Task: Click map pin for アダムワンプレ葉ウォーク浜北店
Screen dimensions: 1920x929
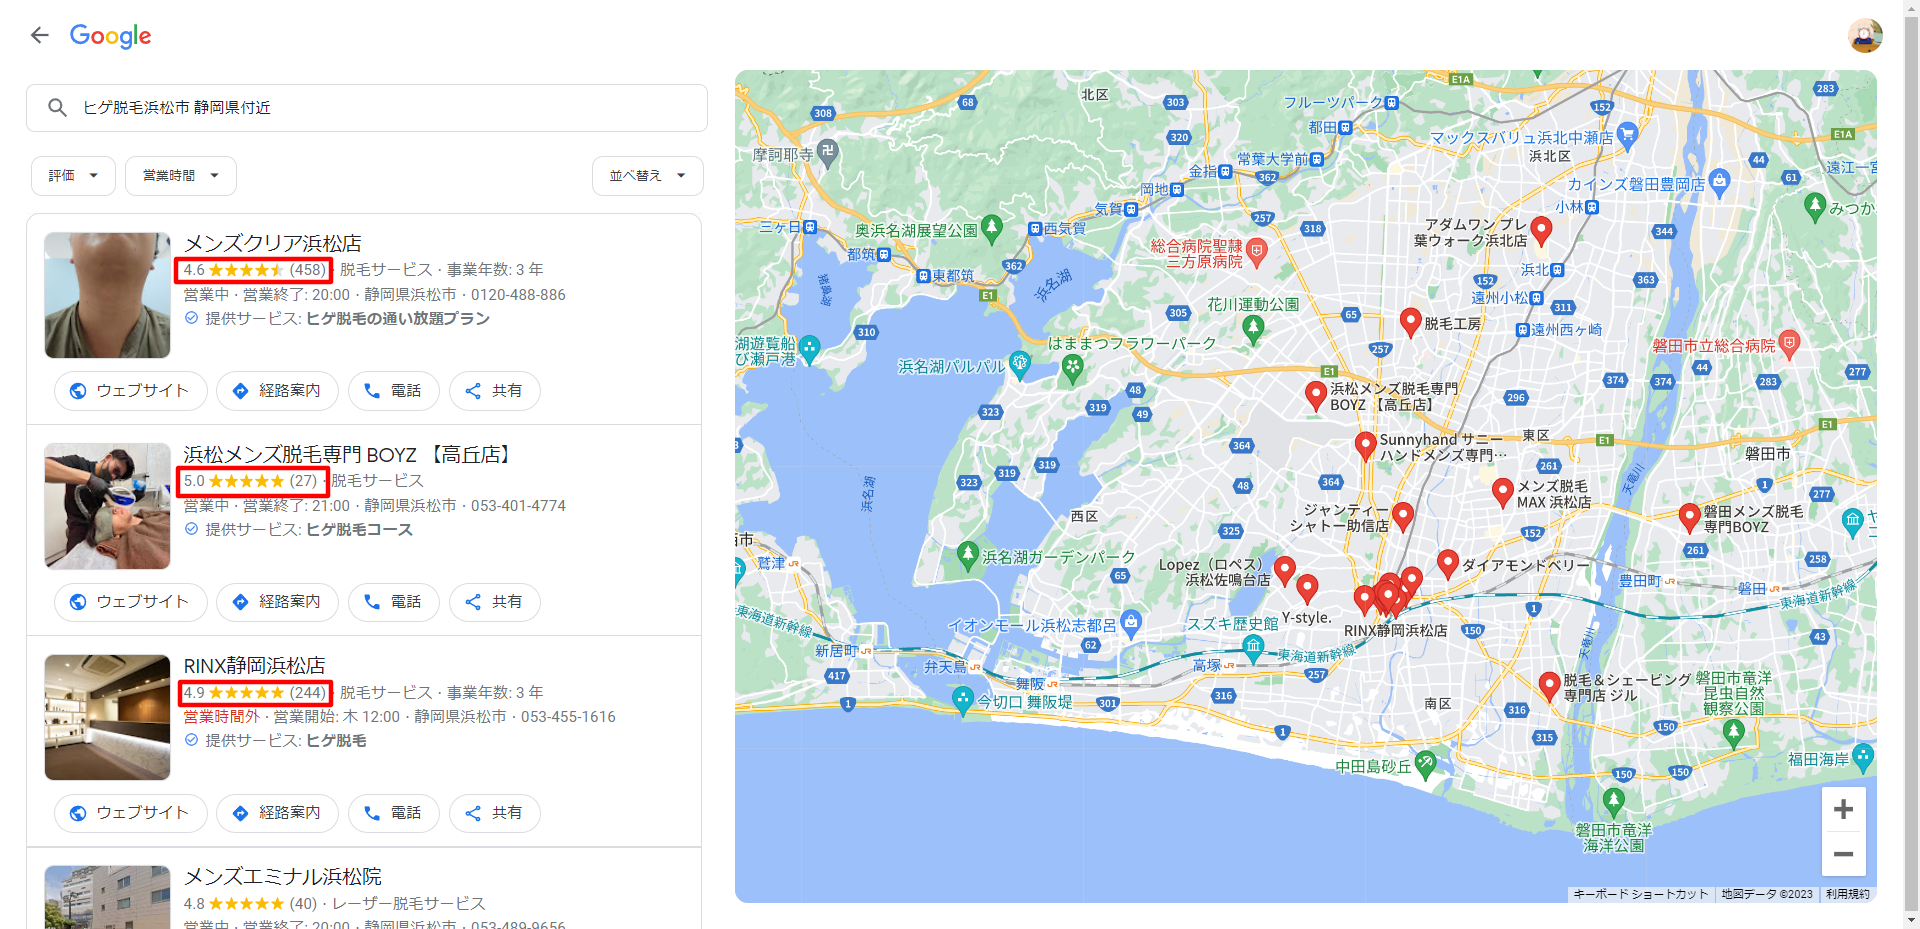Action: coord(1541,231)
